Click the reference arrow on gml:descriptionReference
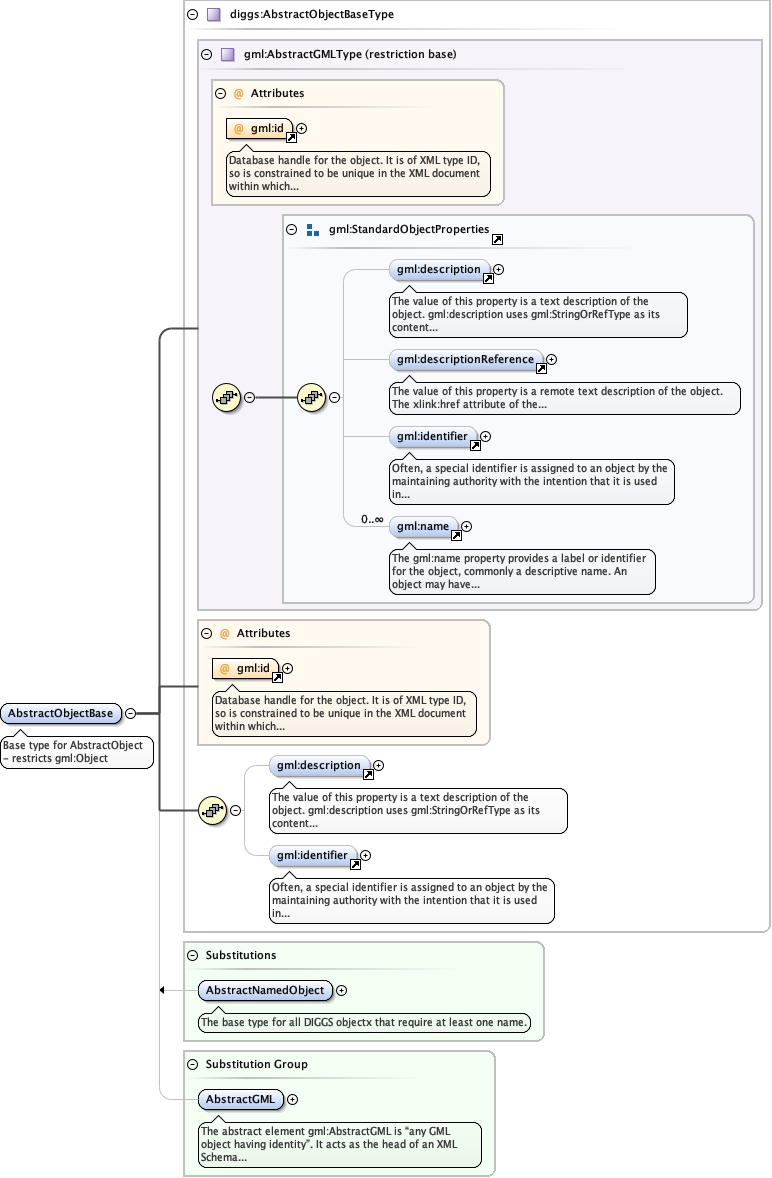 (541, 369)
